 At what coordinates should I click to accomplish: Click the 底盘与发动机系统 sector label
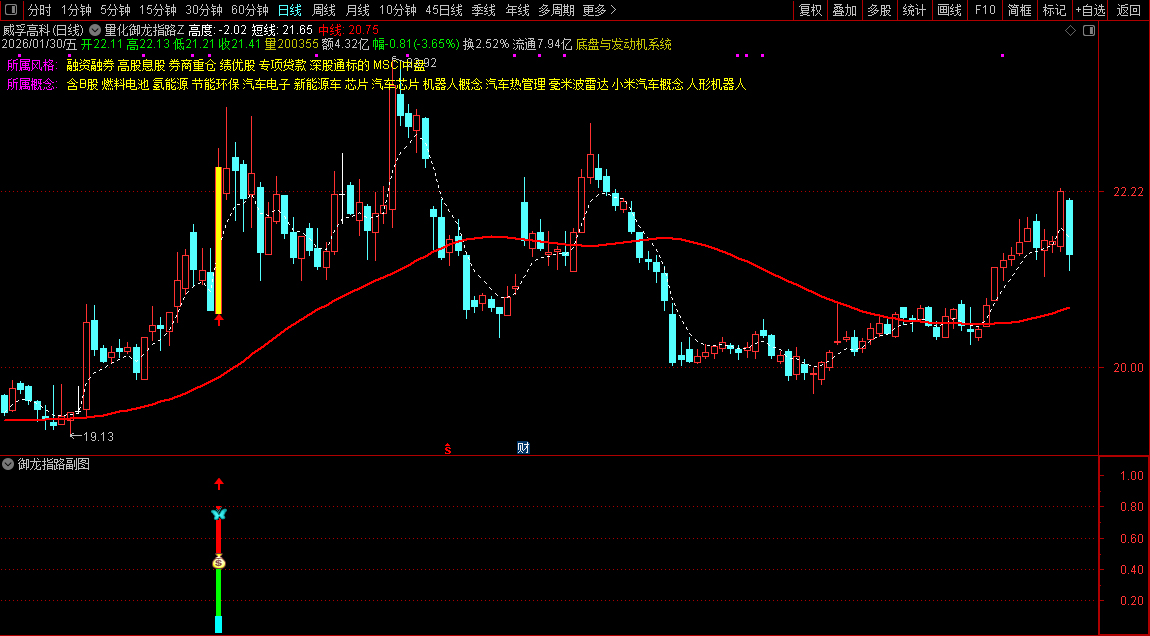tap(623, 44)
